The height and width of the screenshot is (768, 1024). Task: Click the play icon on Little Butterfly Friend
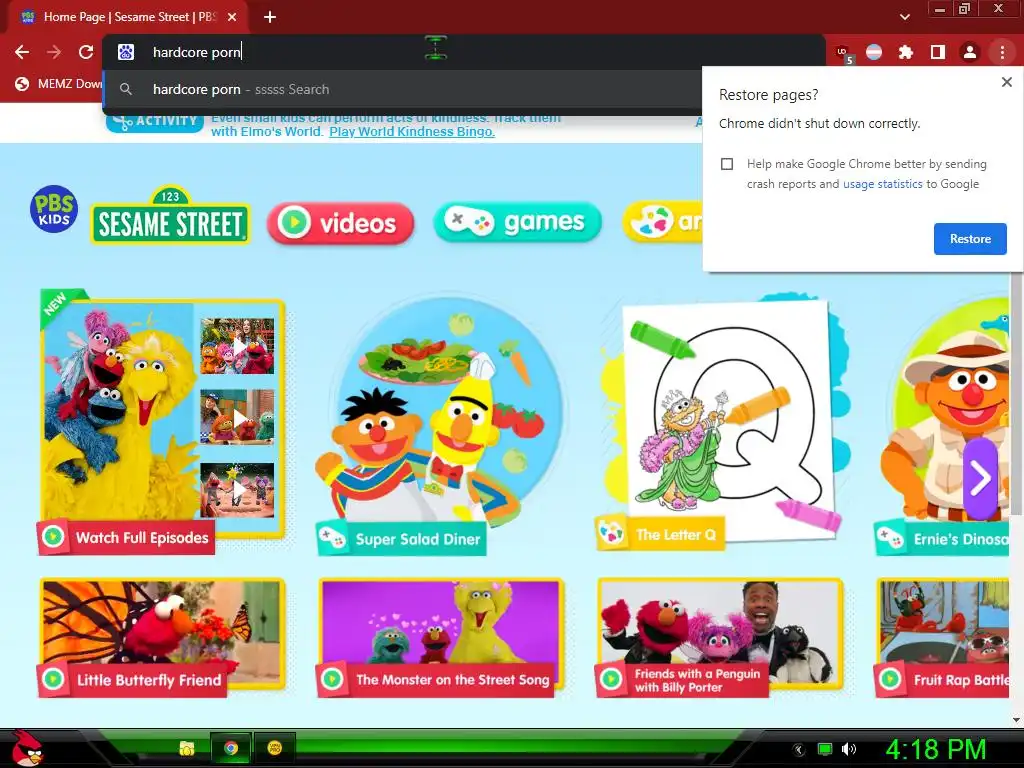click(53, 679)
